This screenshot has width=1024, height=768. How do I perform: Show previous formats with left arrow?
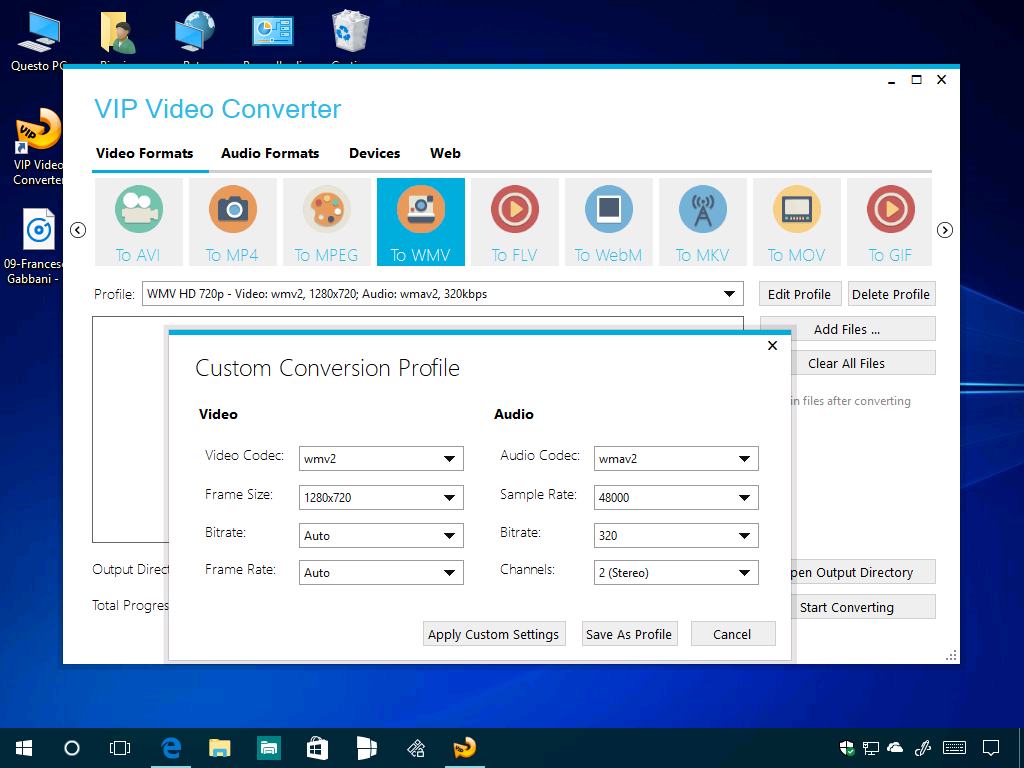78,230
